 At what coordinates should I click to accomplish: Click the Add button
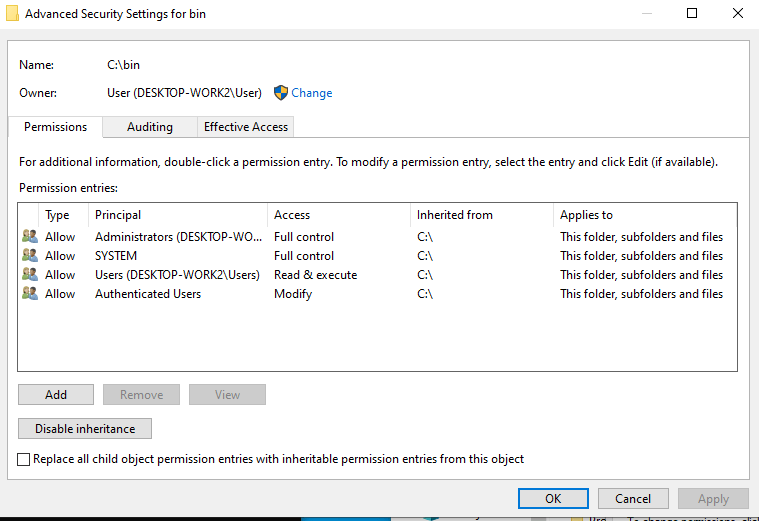(x=56, y=395)
